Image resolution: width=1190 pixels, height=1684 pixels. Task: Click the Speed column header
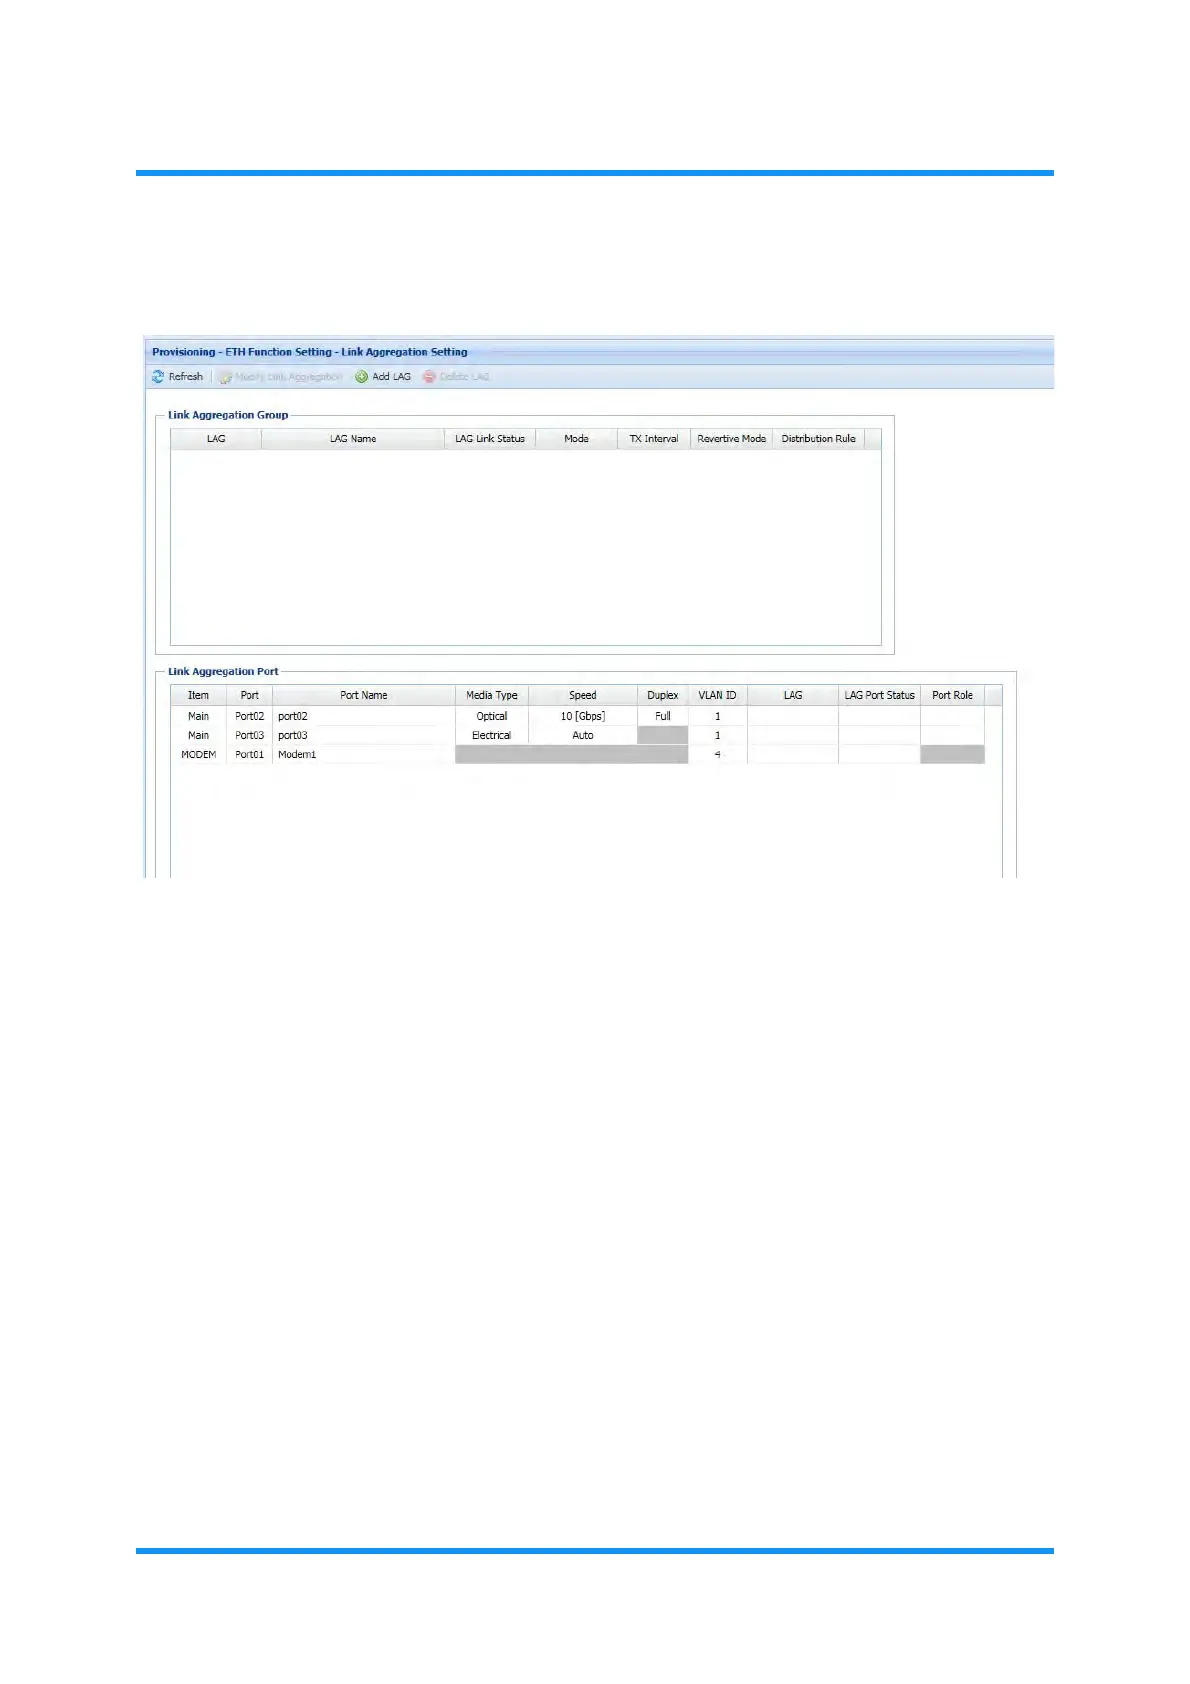coord(583,696)
